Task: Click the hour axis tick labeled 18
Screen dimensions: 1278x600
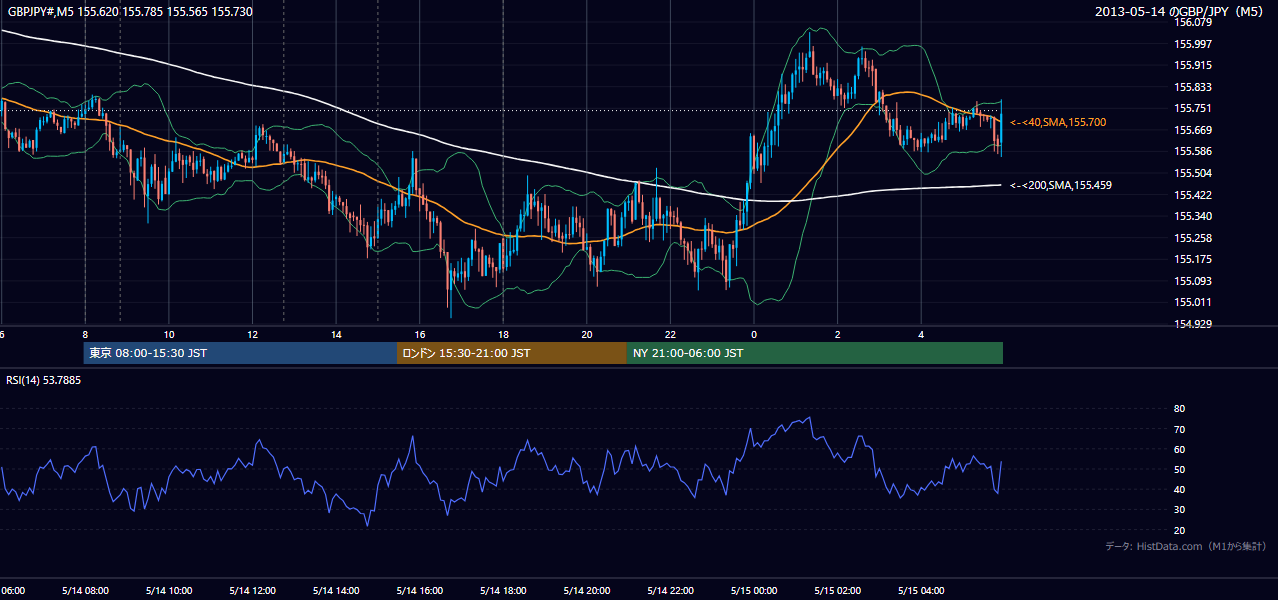Action: pos(503,335)
